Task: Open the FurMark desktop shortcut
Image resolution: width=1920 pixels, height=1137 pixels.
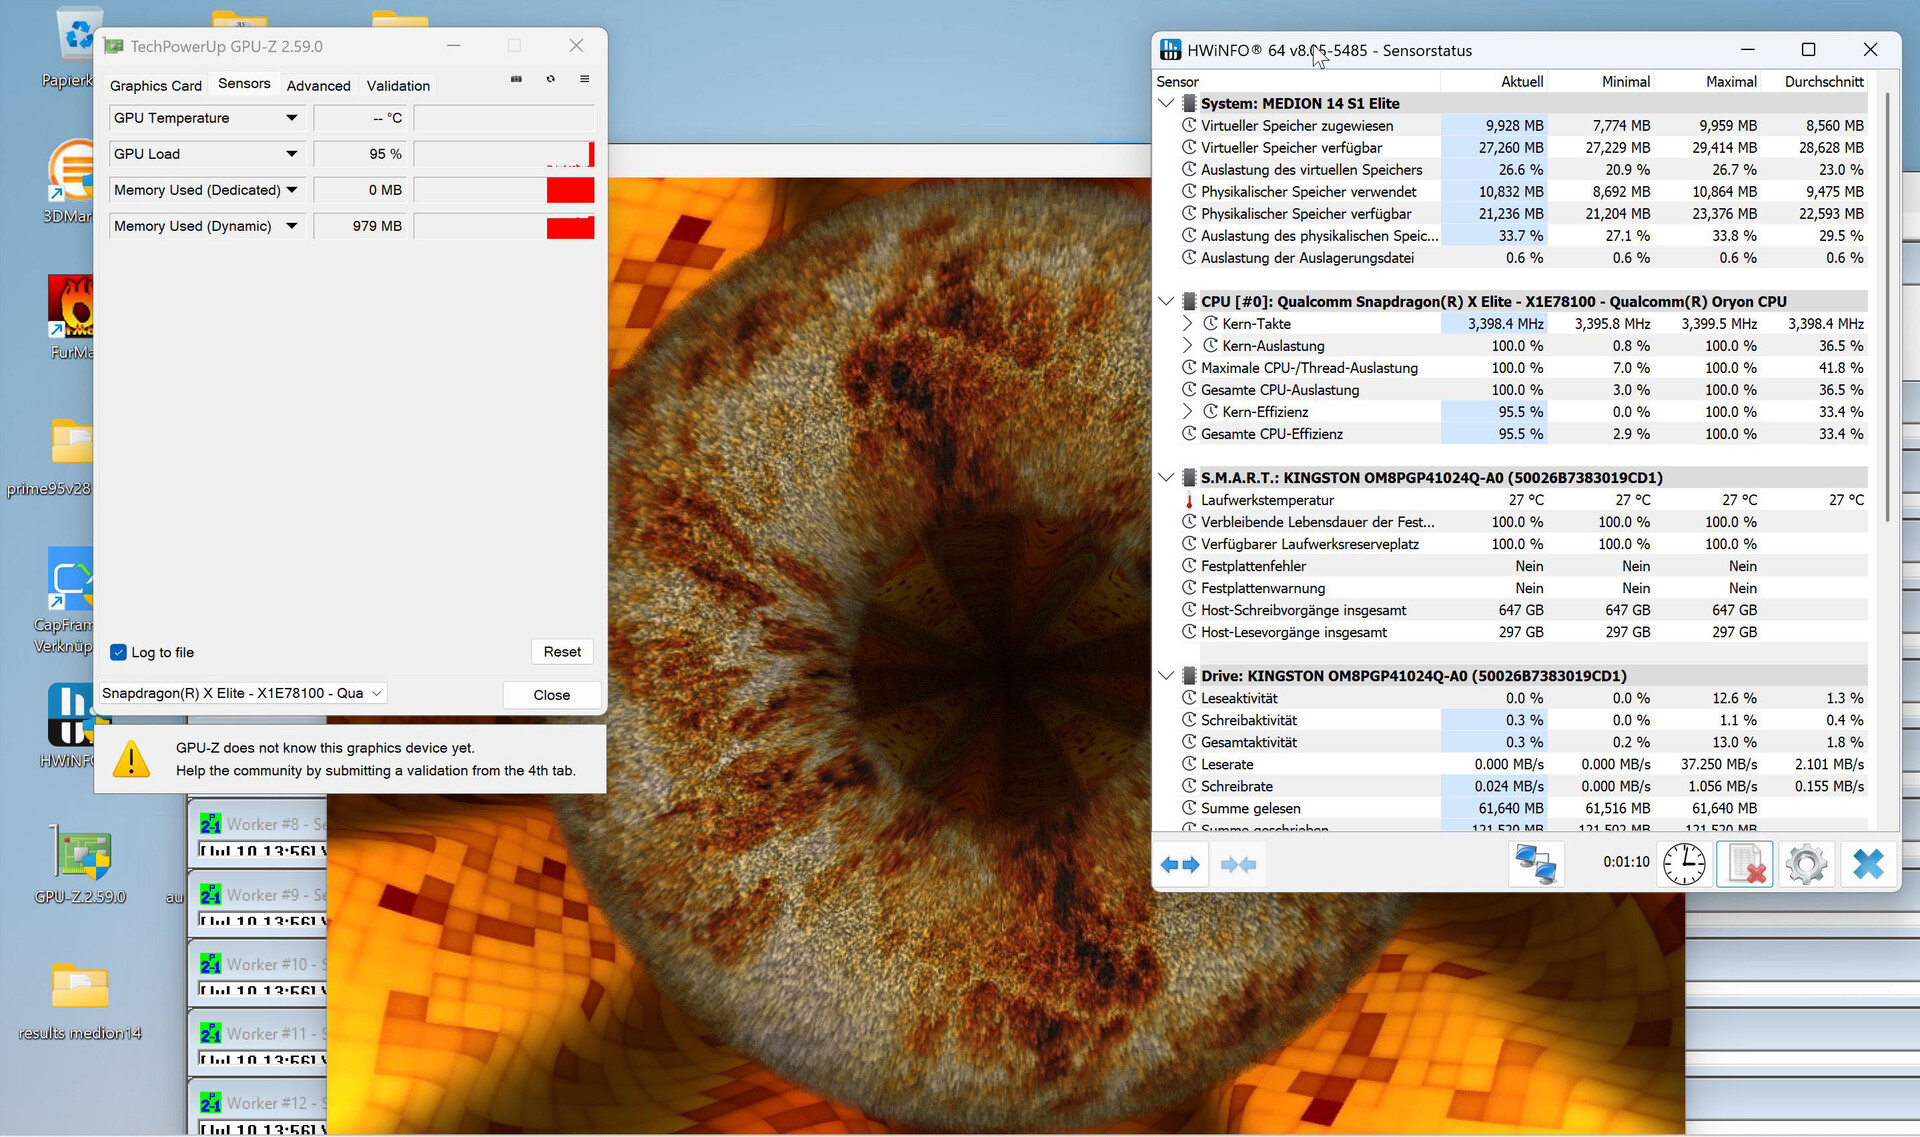Action: pos(70,318)
